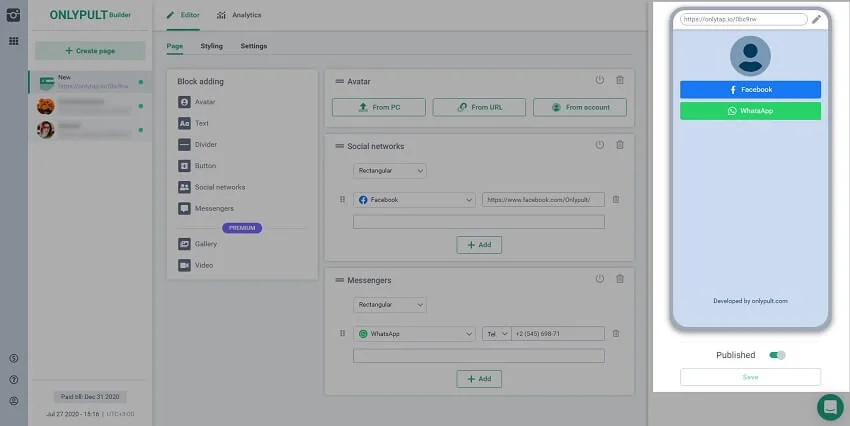Delete the Avatar block with the trash icon
Image resolution: width=850 pixels, height=426 pixels.
point(620,81)
